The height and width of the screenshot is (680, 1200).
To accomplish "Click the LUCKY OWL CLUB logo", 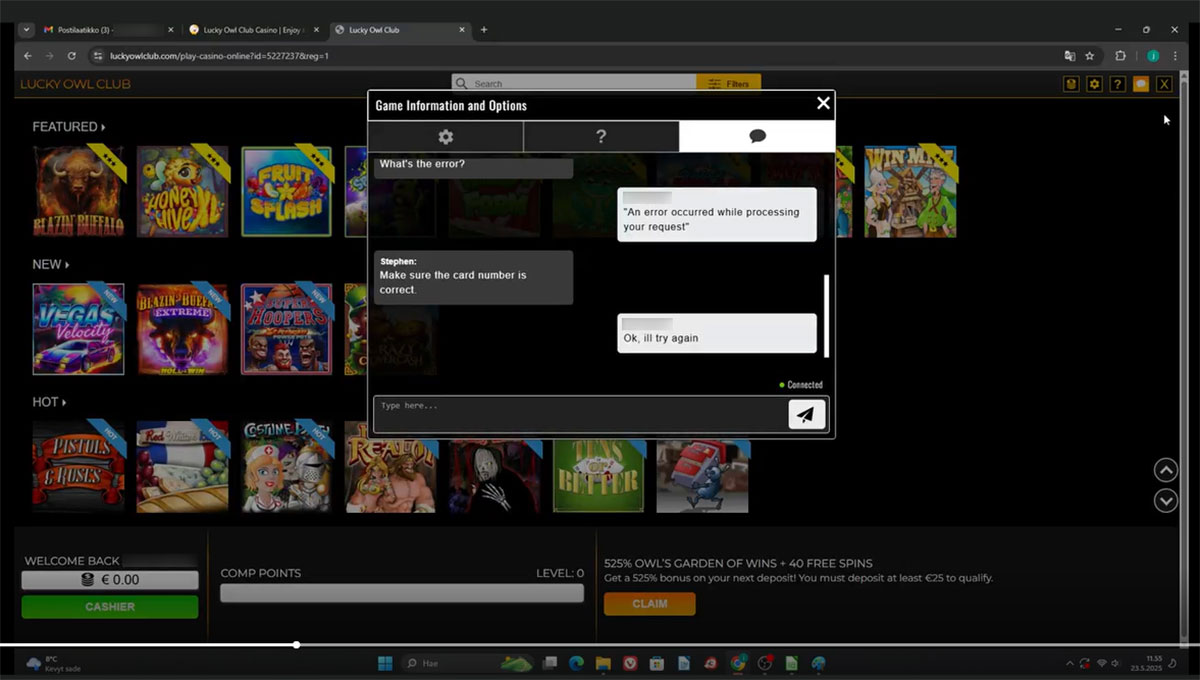I will pyautogui.click(x=75, y=84).
